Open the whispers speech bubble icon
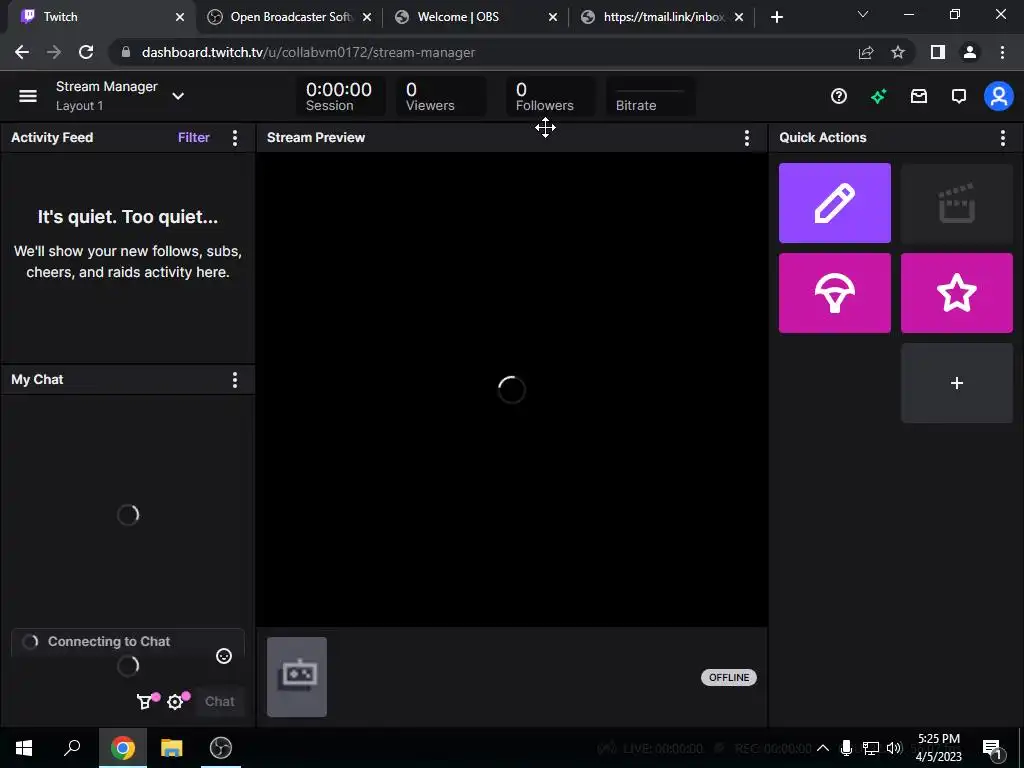 [x=959, y=97]
